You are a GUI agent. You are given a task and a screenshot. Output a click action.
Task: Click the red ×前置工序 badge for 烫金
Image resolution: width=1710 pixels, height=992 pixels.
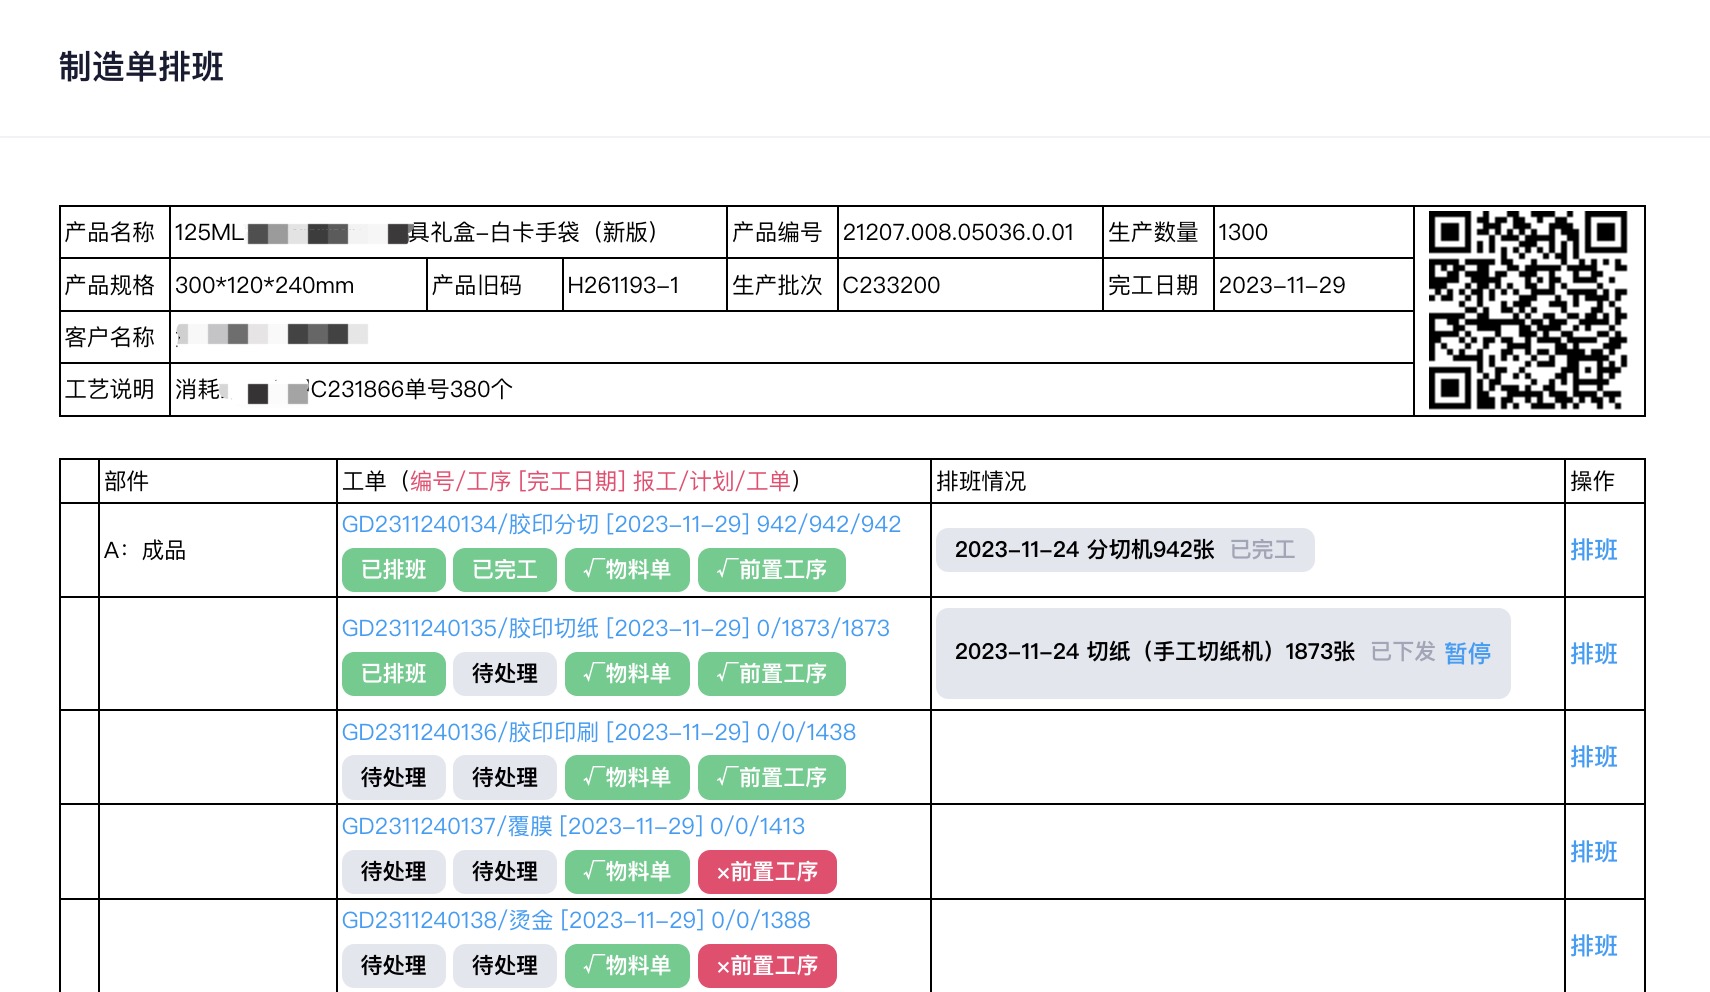coord(767,966)
